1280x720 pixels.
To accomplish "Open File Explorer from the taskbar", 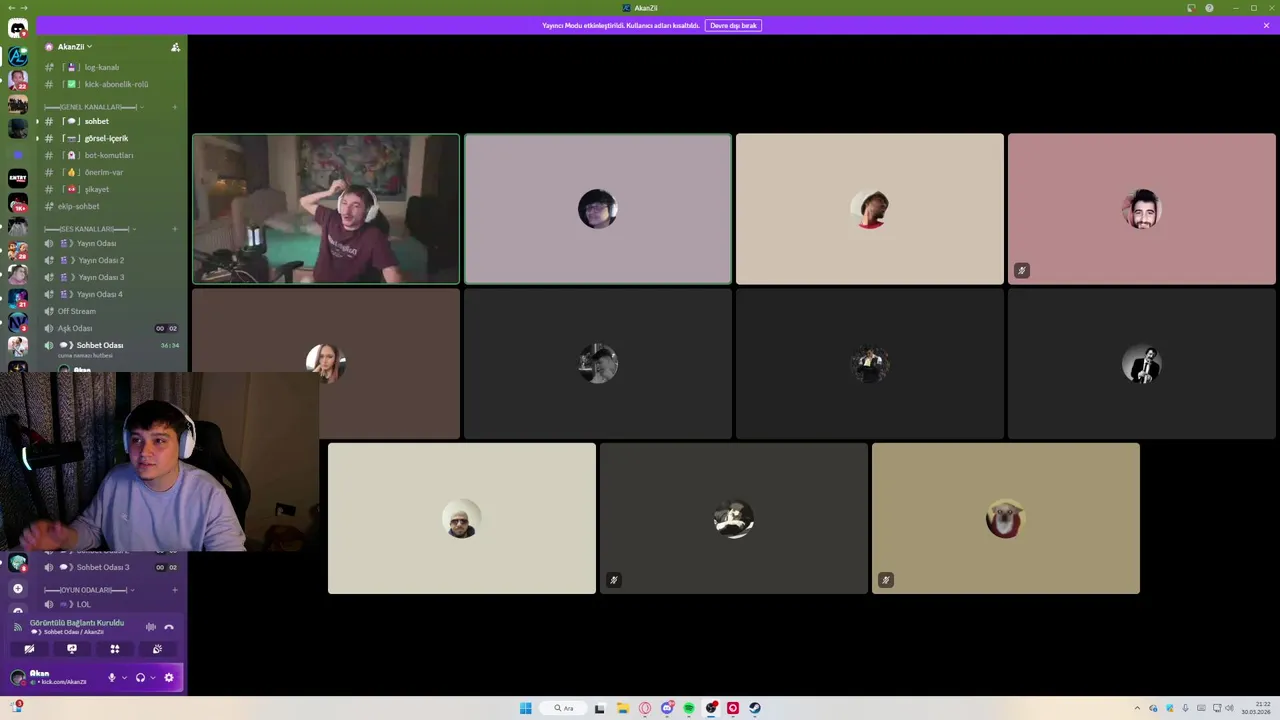I will (622, 708).
